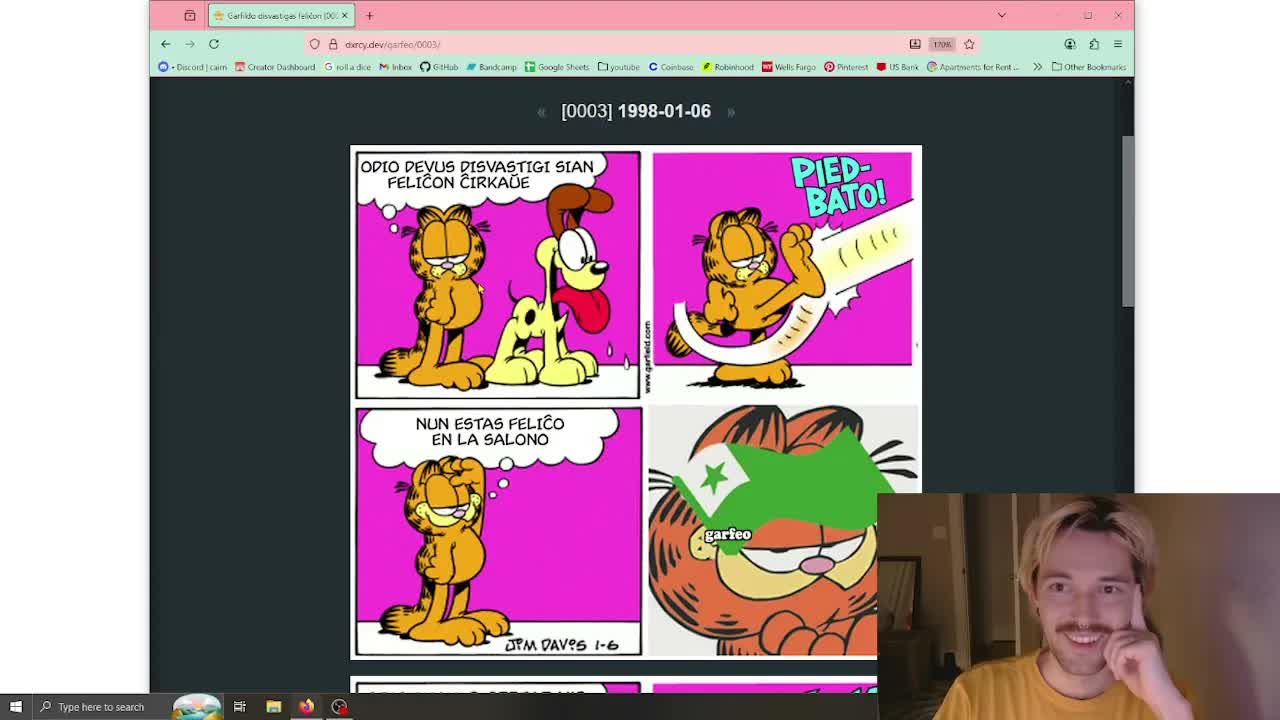Bookmark this page with the star

click(969, 44)
